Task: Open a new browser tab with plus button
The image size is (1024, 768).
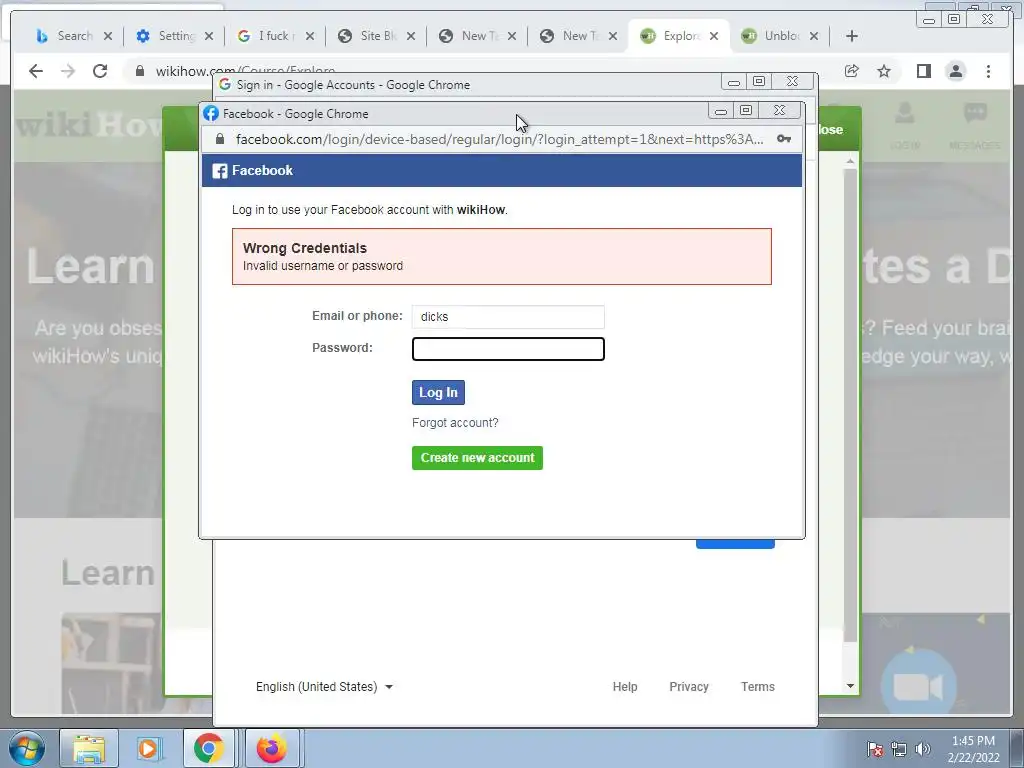Action: click(852, 37)
